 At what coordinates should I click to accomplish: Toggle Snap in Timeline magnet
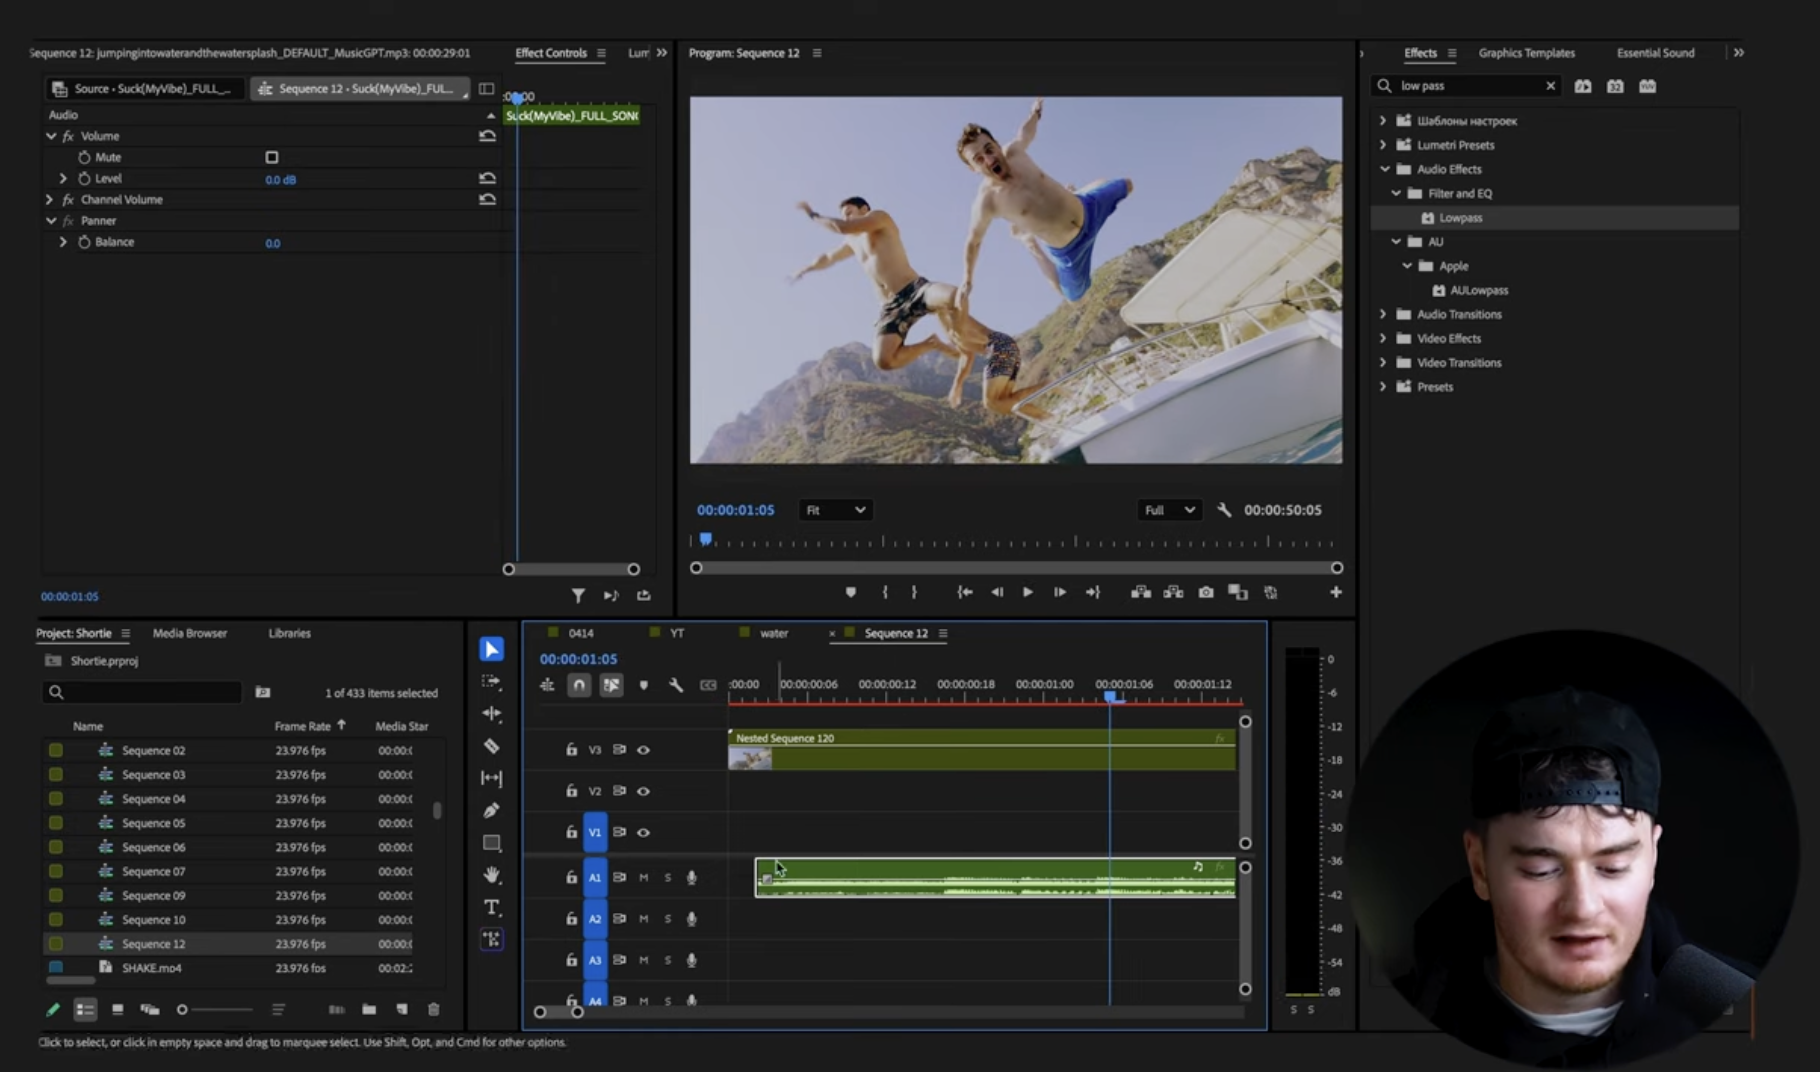tap(579, 685)
